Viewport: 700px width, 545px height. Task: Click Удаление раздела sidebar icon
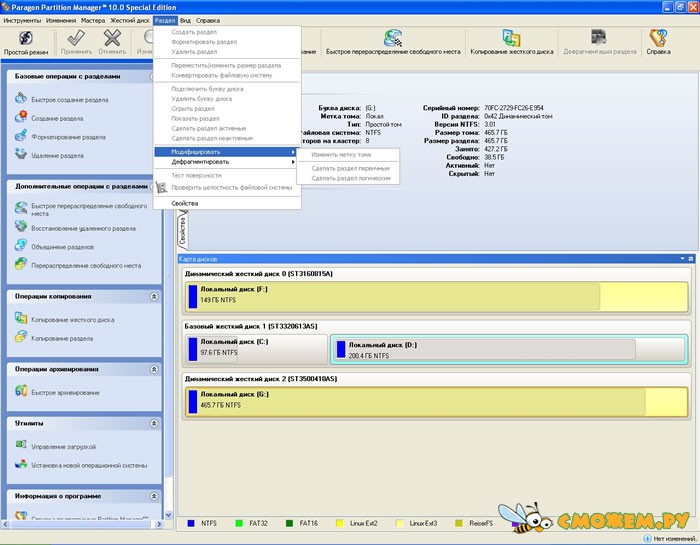pos(21,154)
